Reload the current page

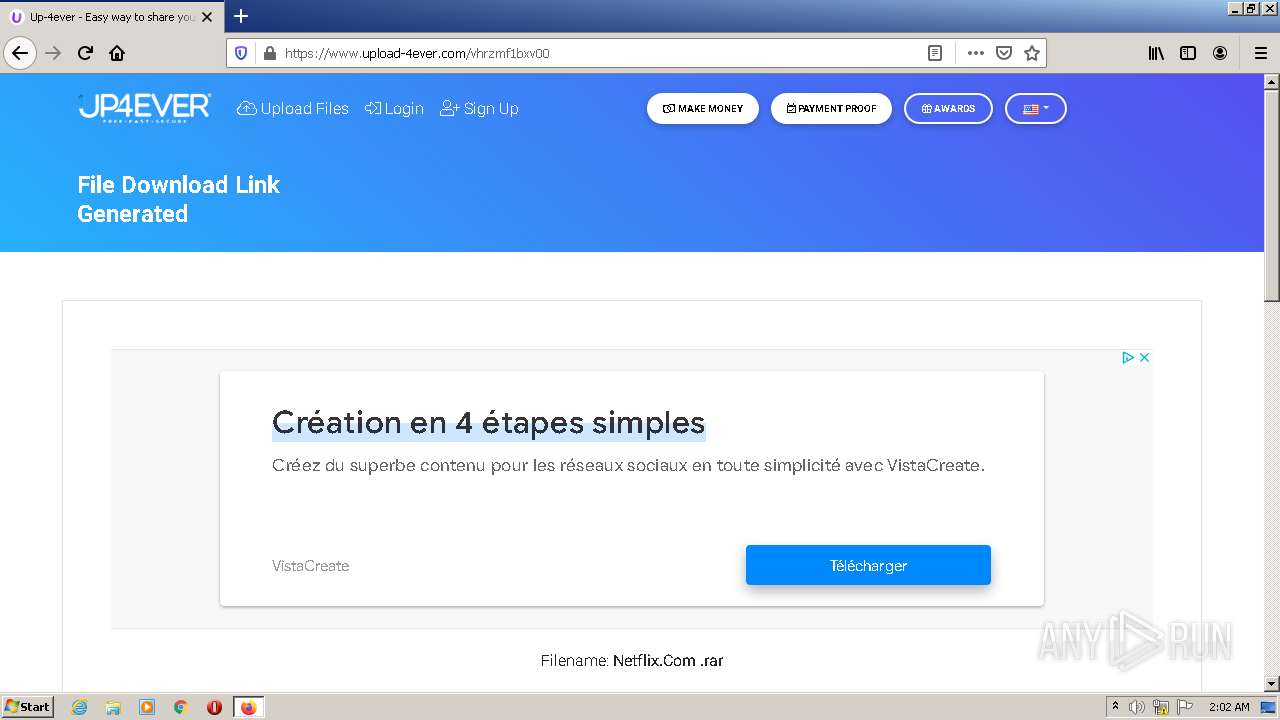85,53
